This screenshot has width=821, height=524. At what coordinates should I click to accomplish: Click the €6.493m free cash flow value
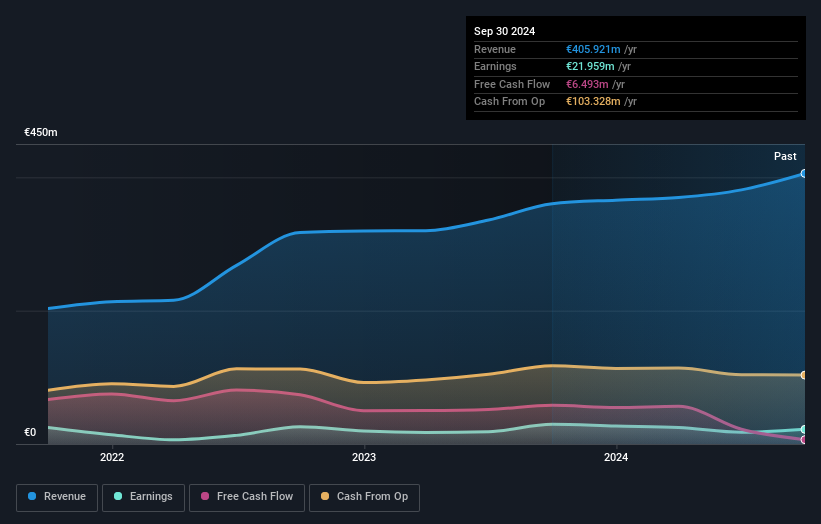coord(587,84)
